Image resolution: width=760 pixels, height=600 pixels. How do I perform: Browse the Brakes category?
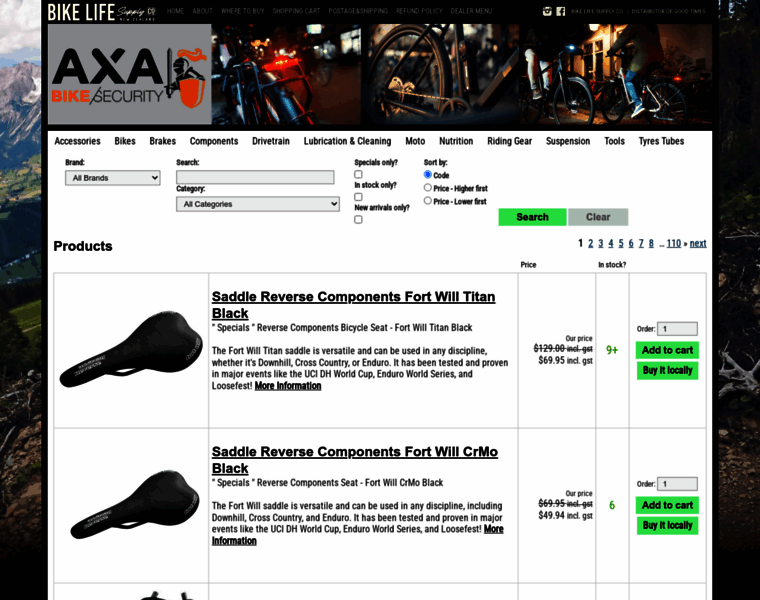[x=162, y=141]
